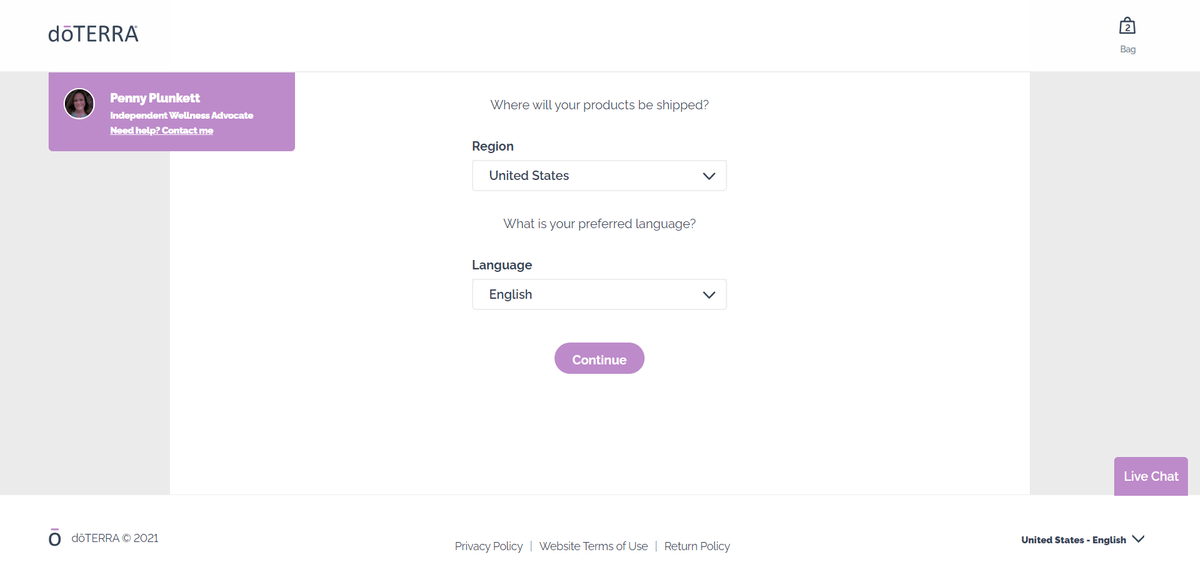Screen dimensions: 1200x566
Task: Open footer United States - English selector
Action: [x=1083, y=540]
